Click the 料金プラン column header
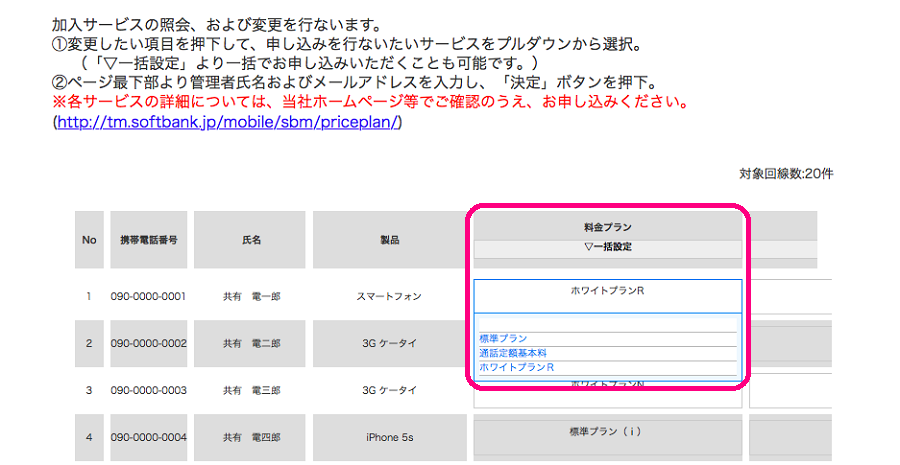900x465 pixels. pos(608,227)
